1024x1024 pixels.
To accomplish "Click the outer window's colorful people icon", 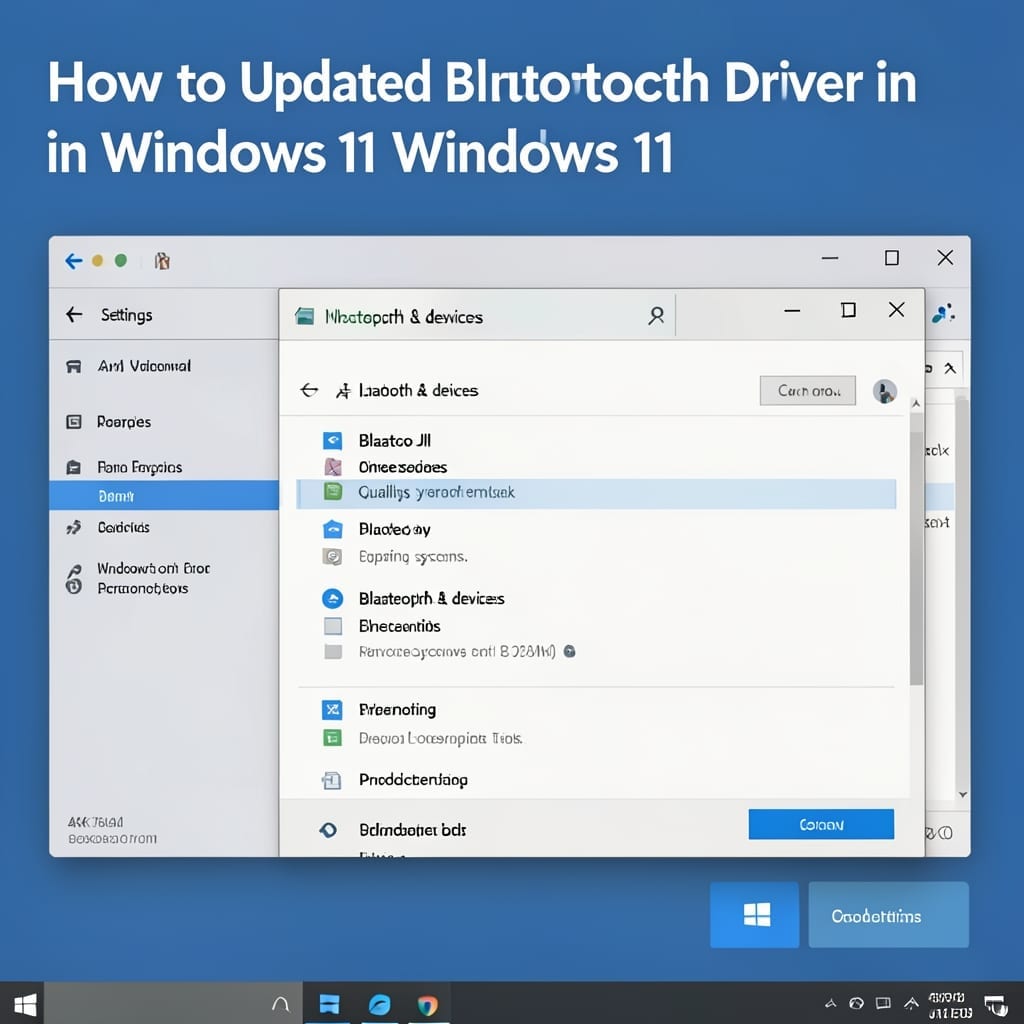I will 943,314.
